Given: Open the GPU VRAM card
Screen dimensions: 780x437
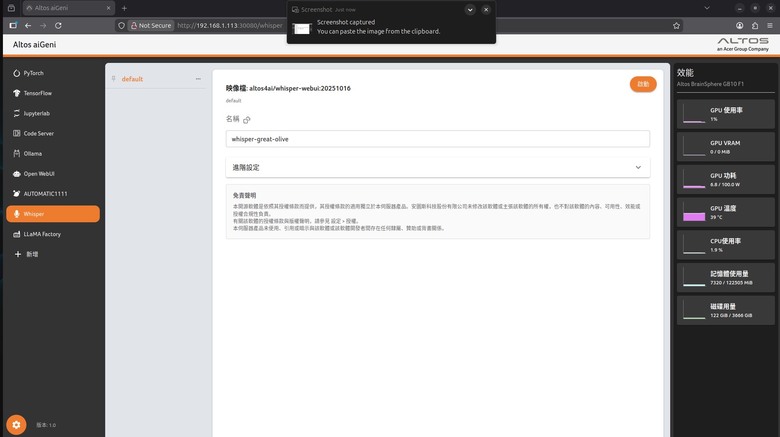Looking at the screenshot, I should pos(725,147).
